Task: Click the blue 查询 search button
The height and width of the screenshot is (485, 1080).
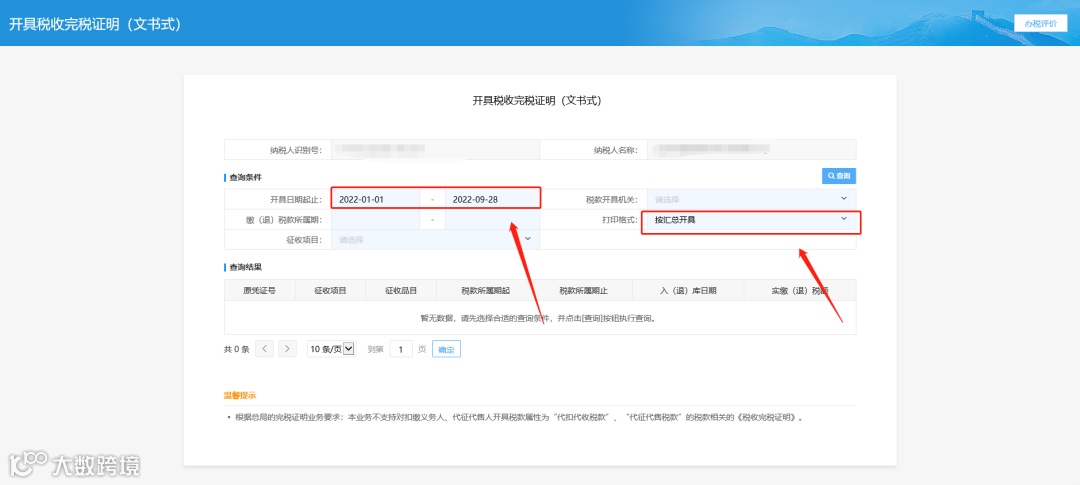Action: click(x=839, y=176)
